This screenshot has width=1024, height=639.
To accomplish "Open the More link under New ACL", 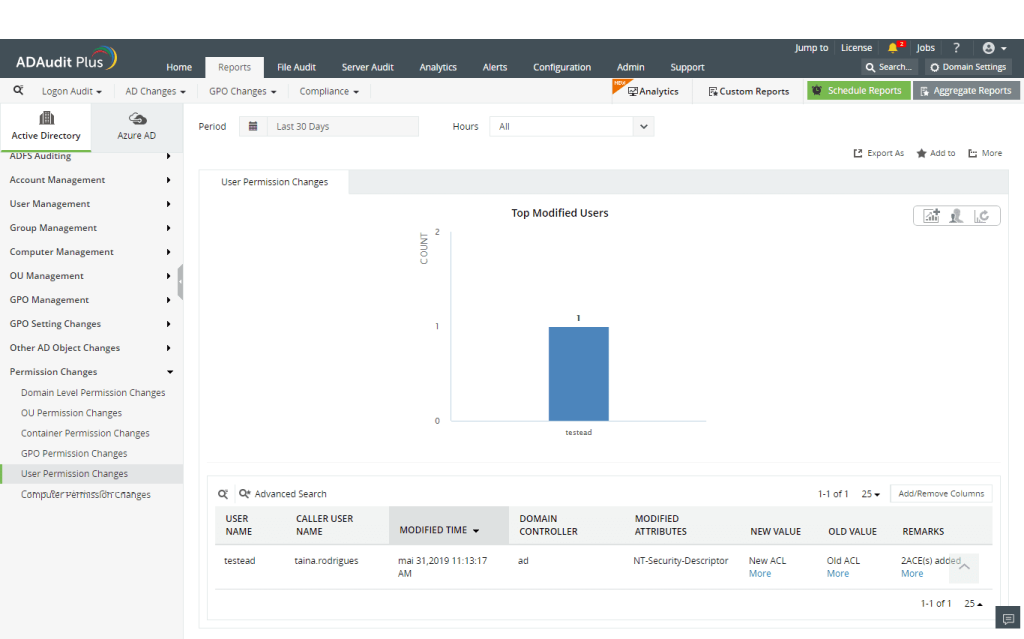I will tap(760, 574).
